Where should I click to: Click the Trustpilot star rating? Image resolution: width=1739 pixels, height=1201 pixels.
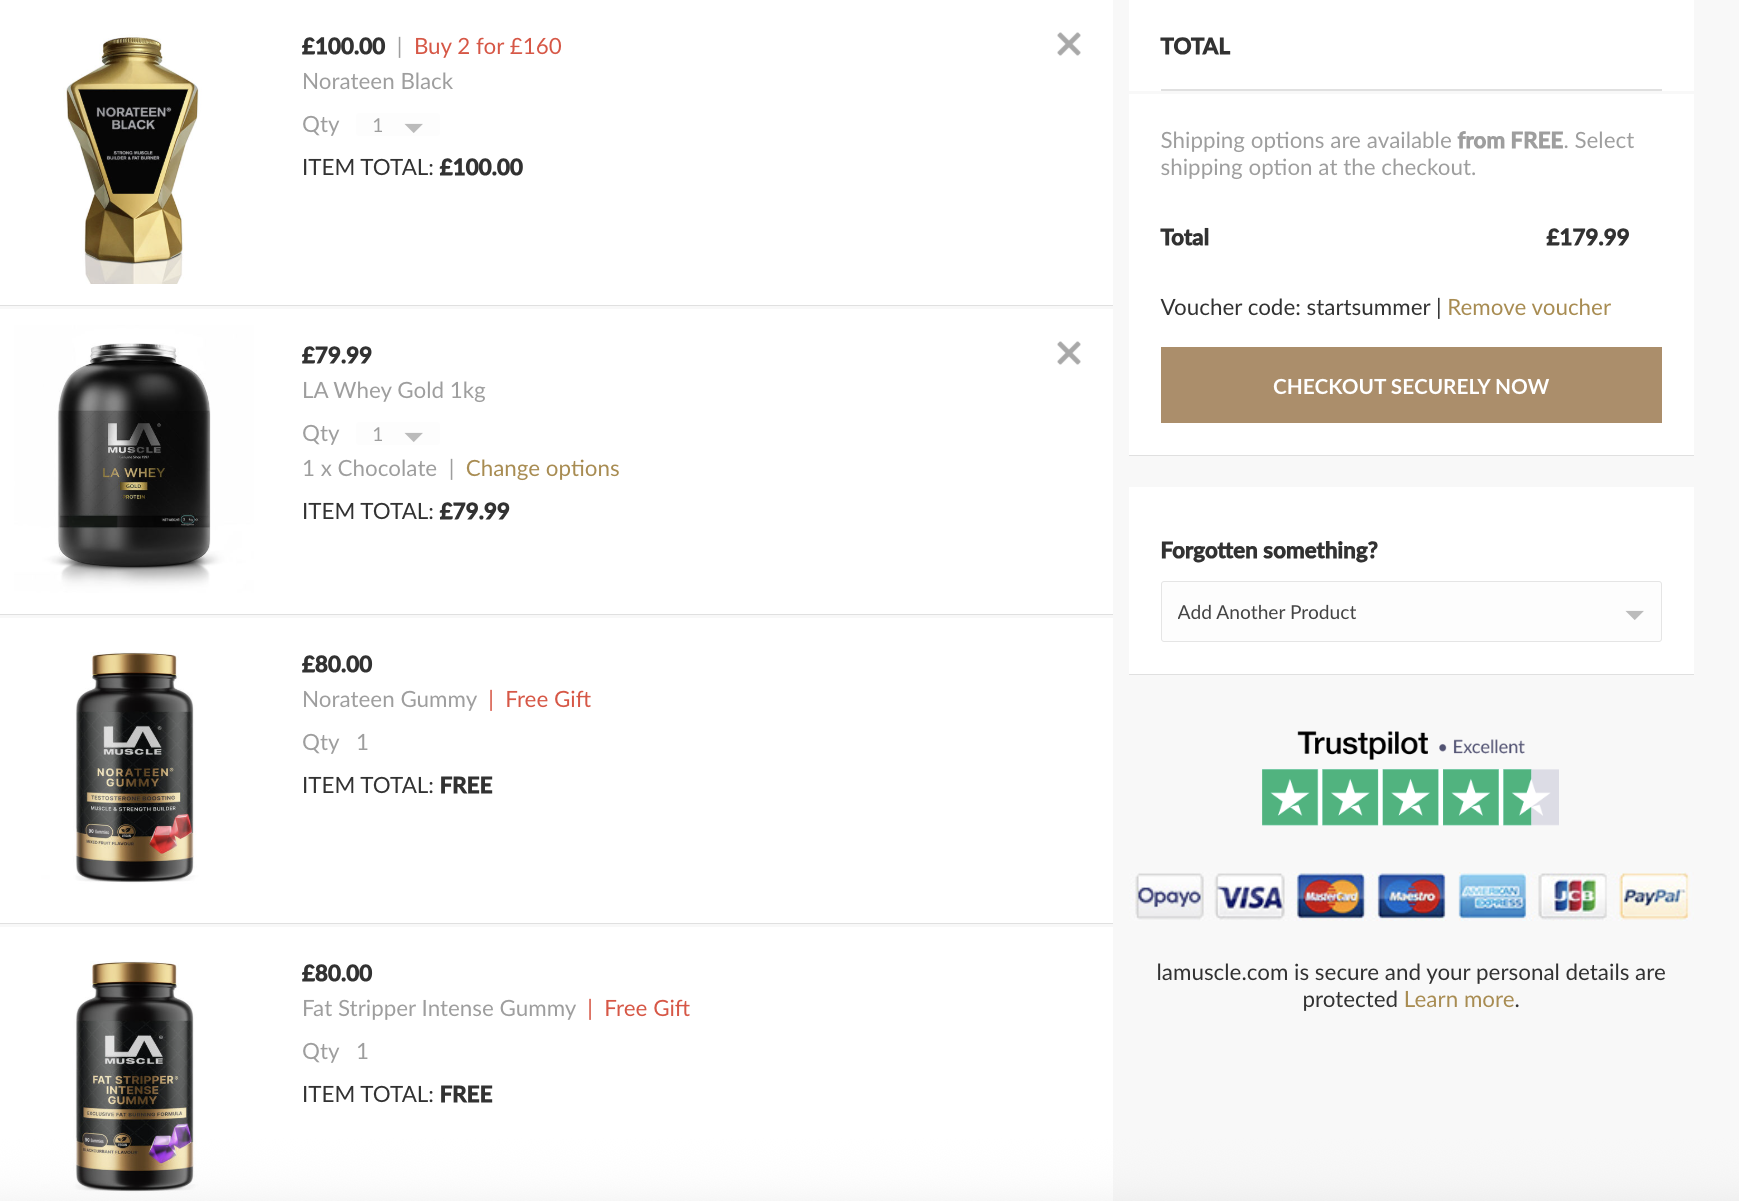coord(1410,797)
